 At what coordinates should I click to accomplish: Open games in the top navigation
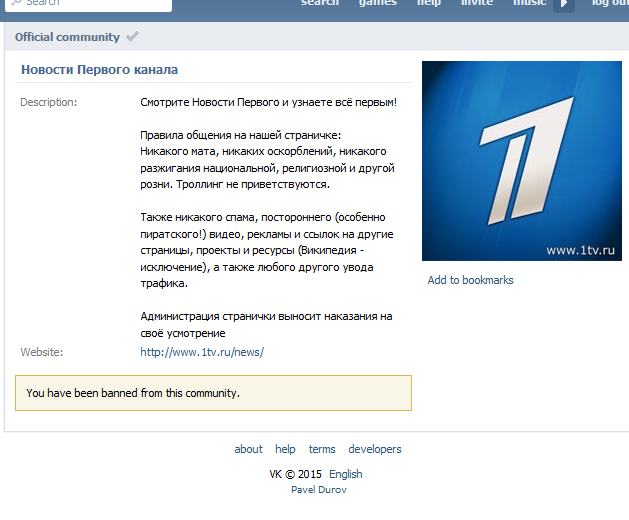[x=378, y=3]
